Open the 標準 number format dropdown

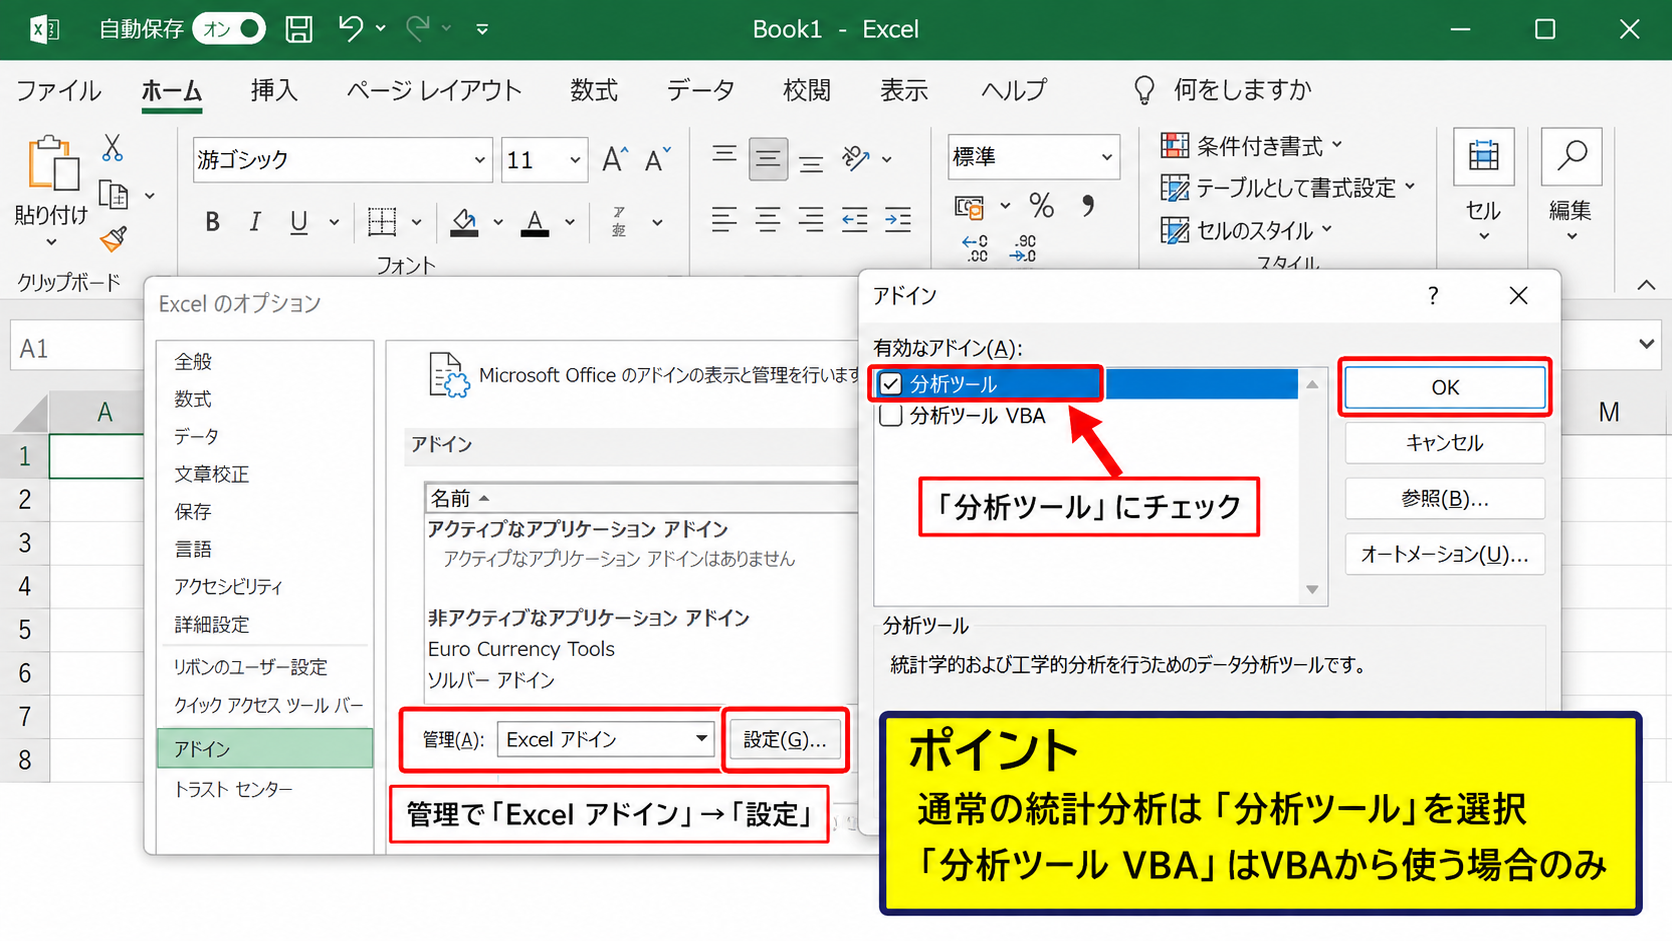pos(1107,157)
